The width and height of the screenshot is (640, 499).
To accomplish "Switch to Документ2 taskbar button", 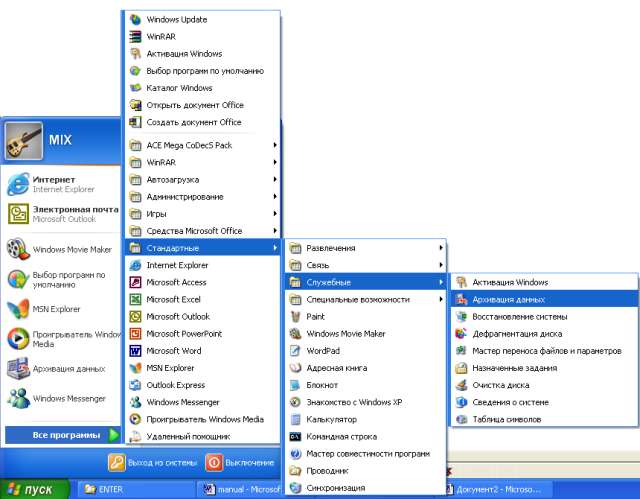I will coord(499,489).
